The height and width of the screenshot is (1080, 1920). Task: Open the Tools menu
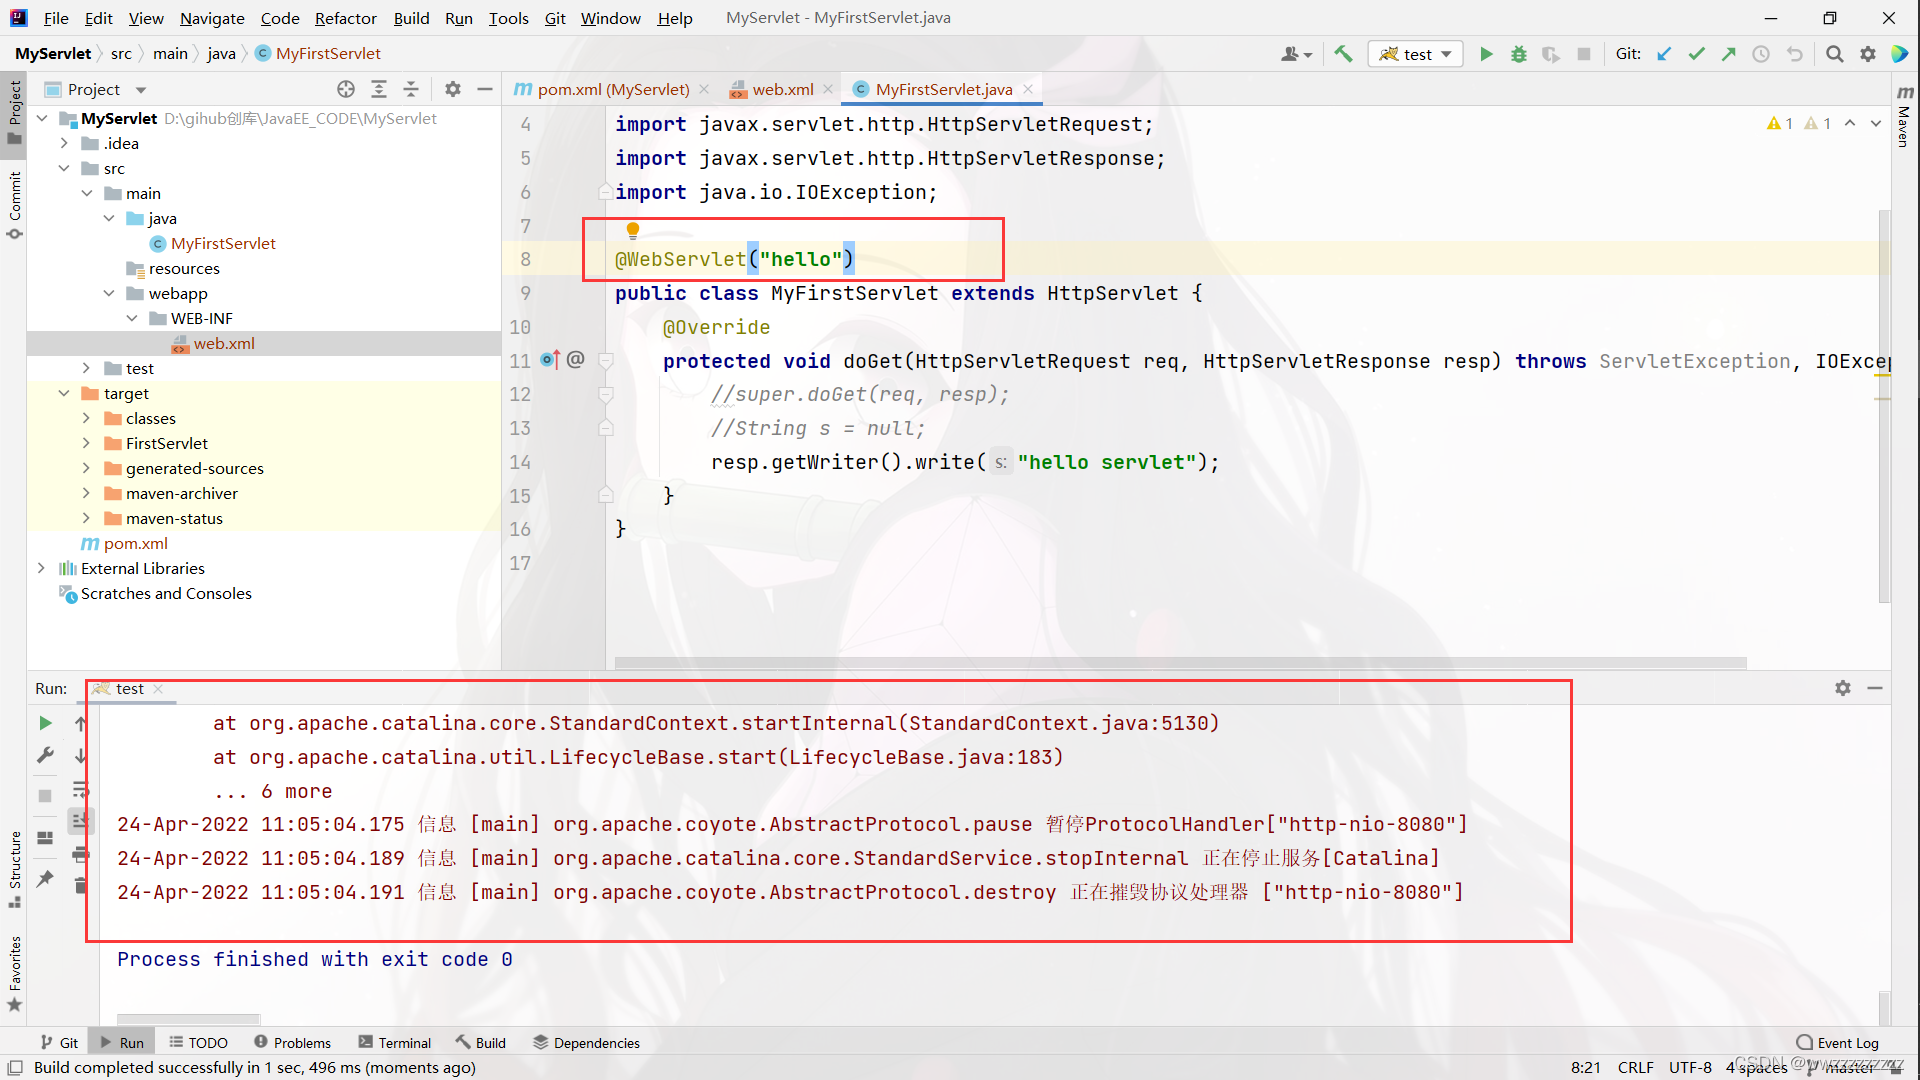coord(508,18)
